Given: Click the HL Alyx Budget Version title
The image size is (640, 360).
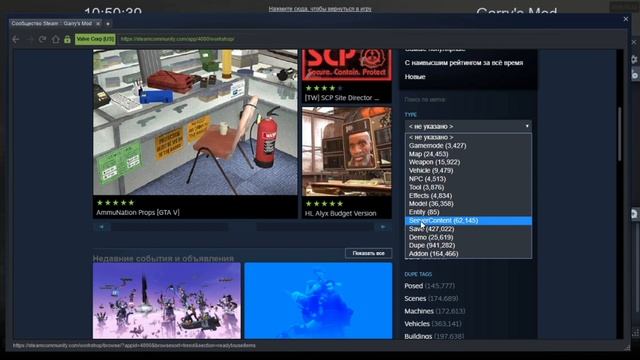Looking at the screenshot, I should (x=340, y=213).
